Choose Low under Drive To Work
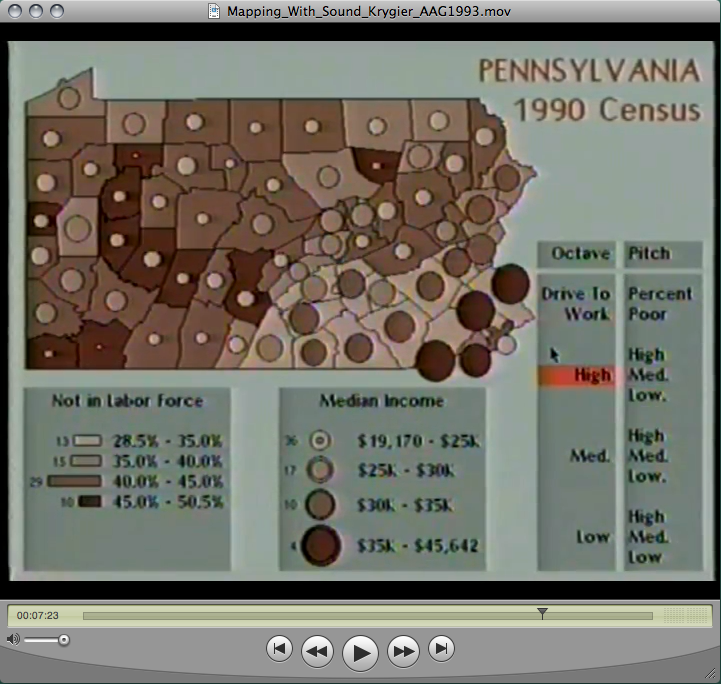This screenshot has height=684, width=721. (x=592, y=537)
